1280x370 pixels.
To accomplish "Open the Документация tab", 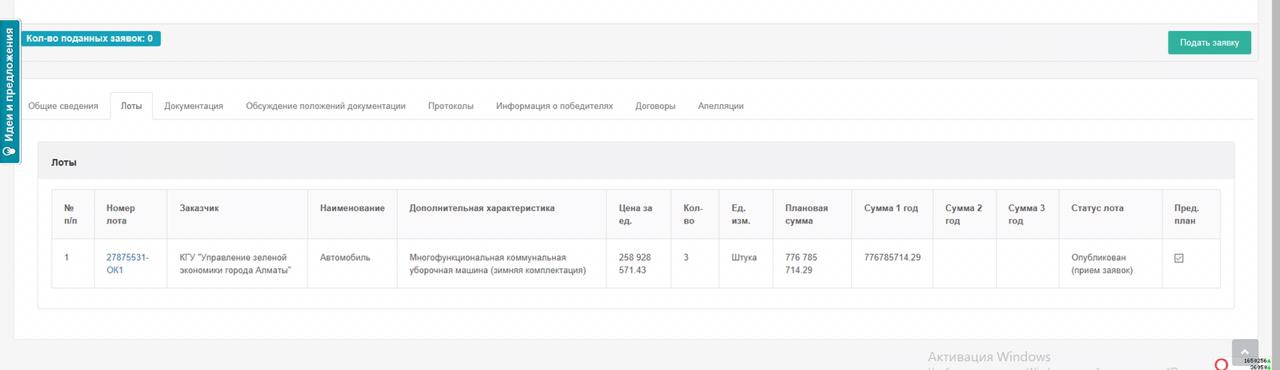I will tap(194, 106).
